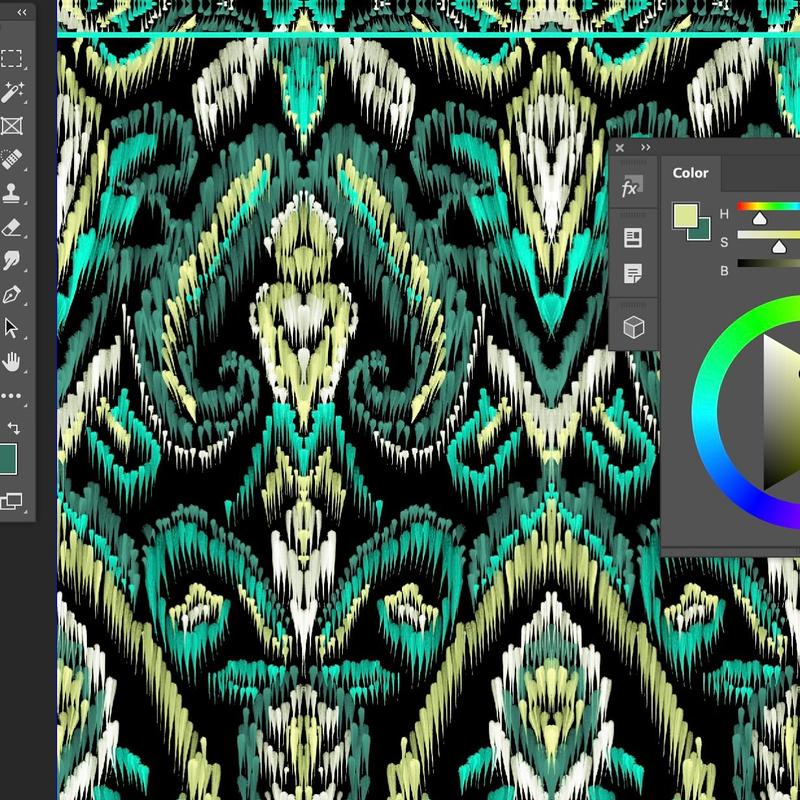Viewport: 800px width, 800px height.
Task: Switch to the Color tab
Action: (690, 173)
